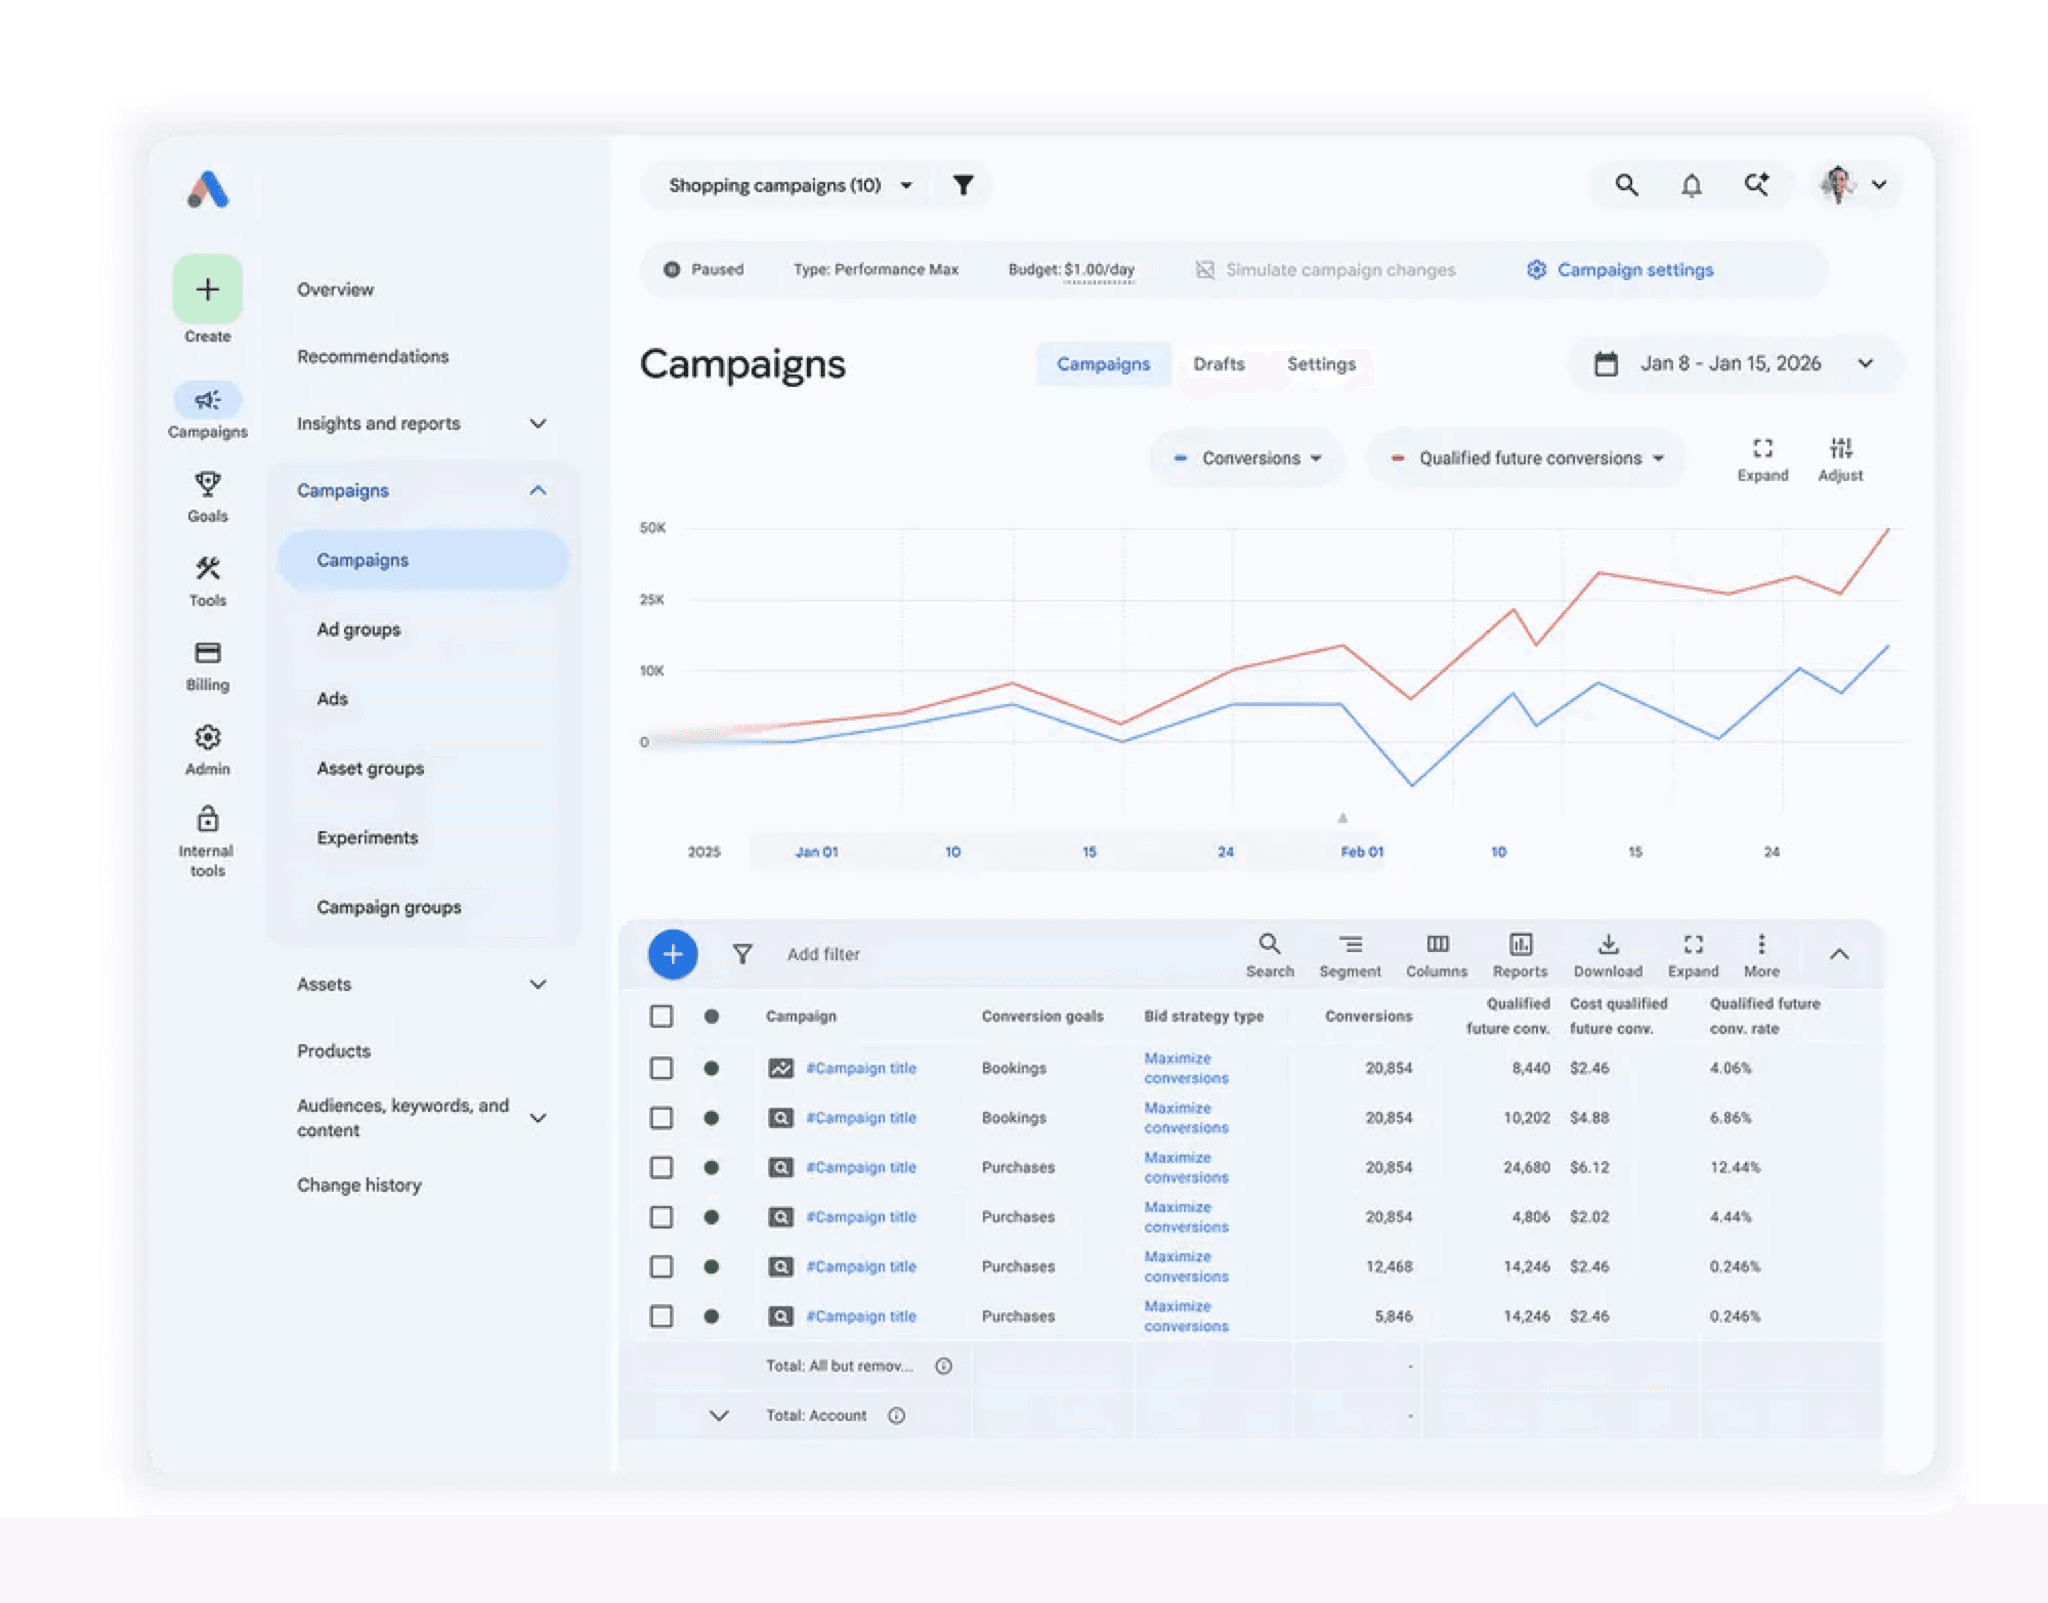Toggle the select-all header checkbox

pyautogui.click(x=661, y=1016)
